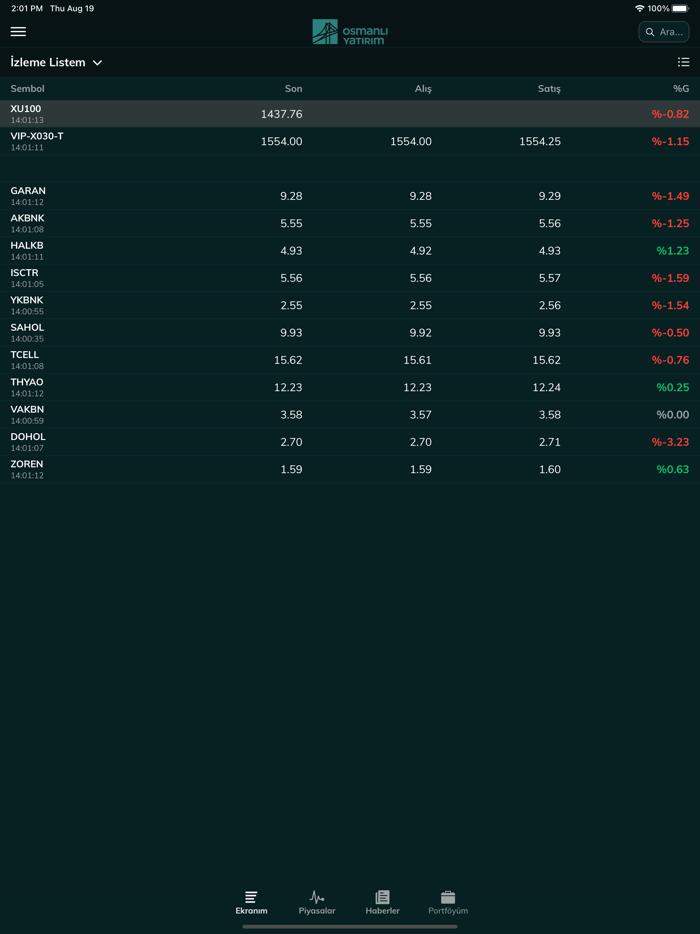Open the Piyasalar tab
The image size is (700, 934).
[x=317, y=902]
